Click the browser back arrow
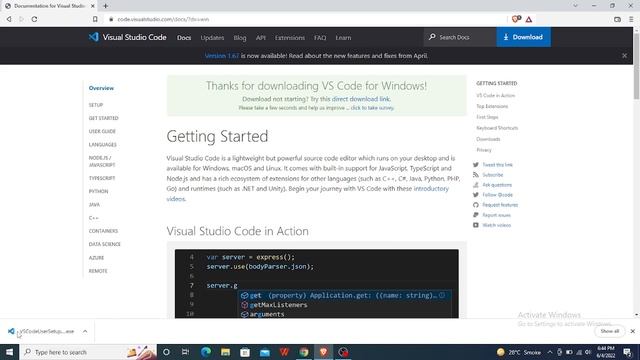The width and height of the screenshot is (640, 360). coord(9,19)
